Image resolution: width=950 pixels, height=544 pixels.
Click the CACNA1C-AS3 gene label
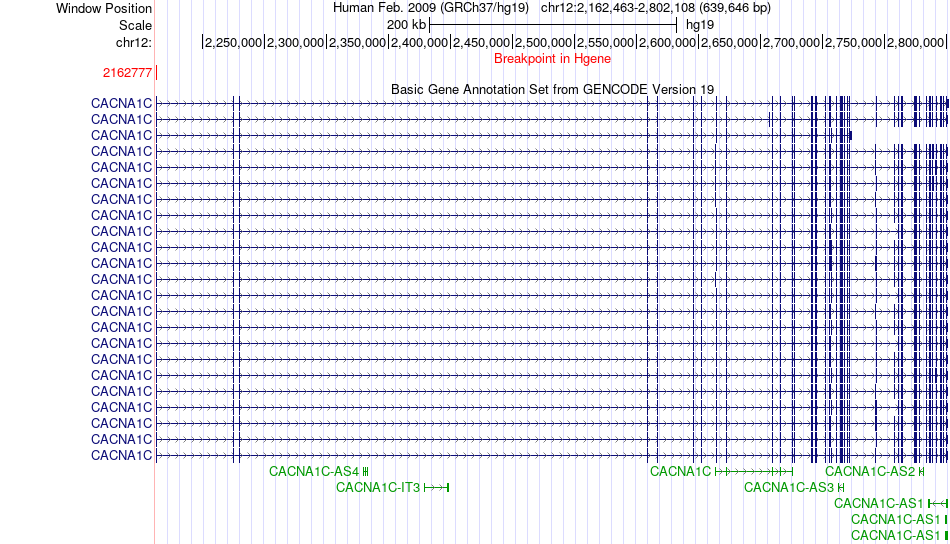(788, 487)
